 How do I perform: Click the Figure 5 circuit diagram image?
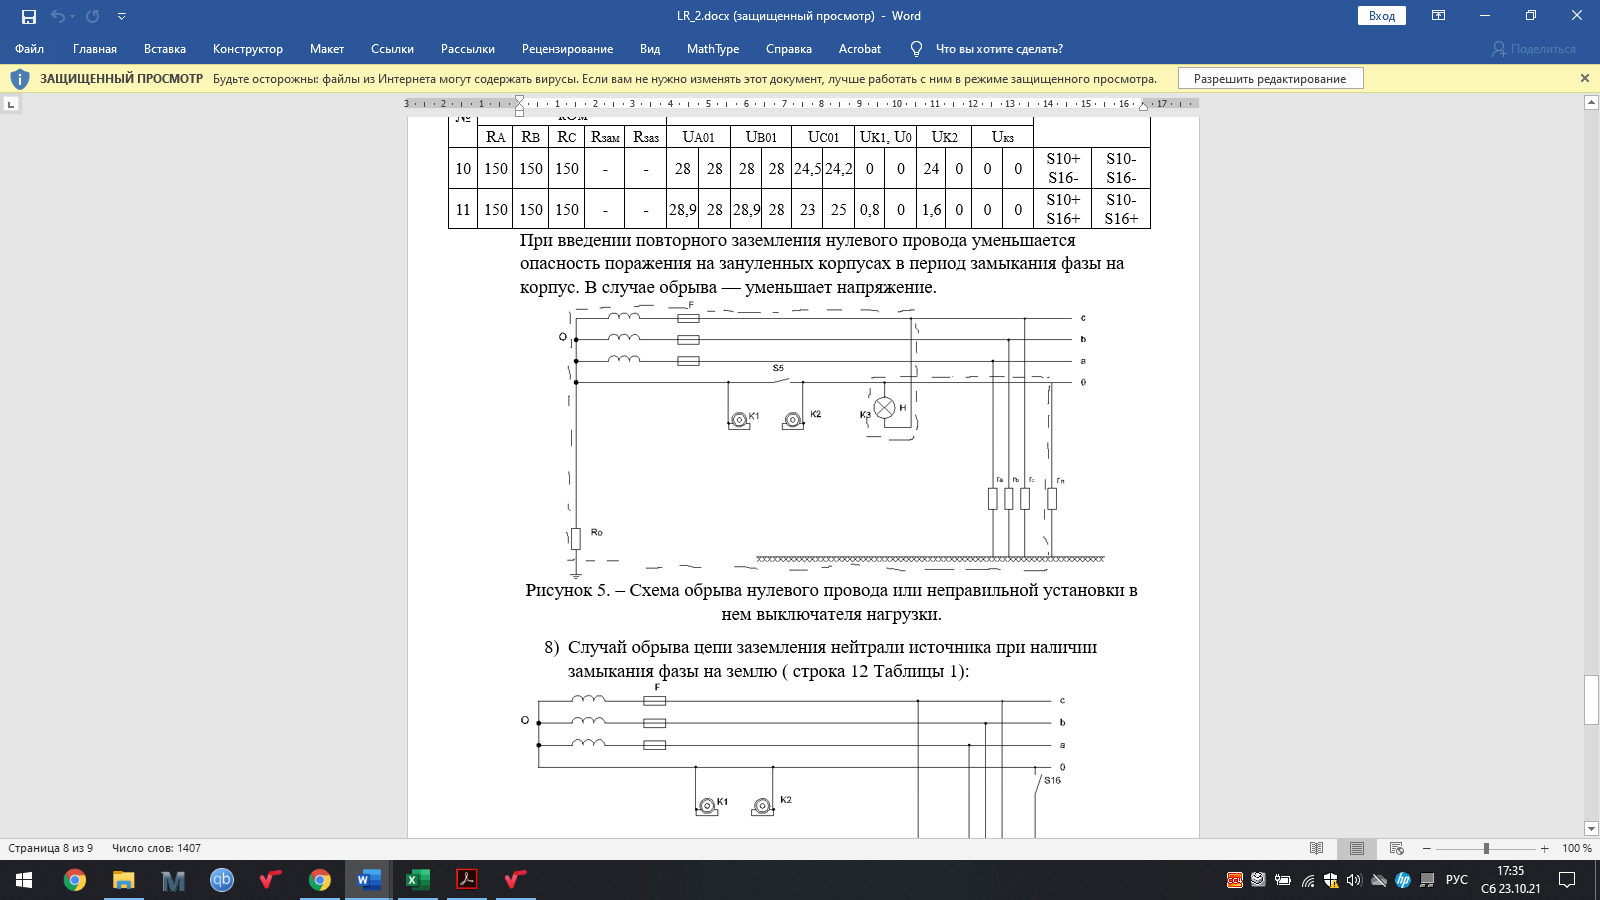coord(834,440)
